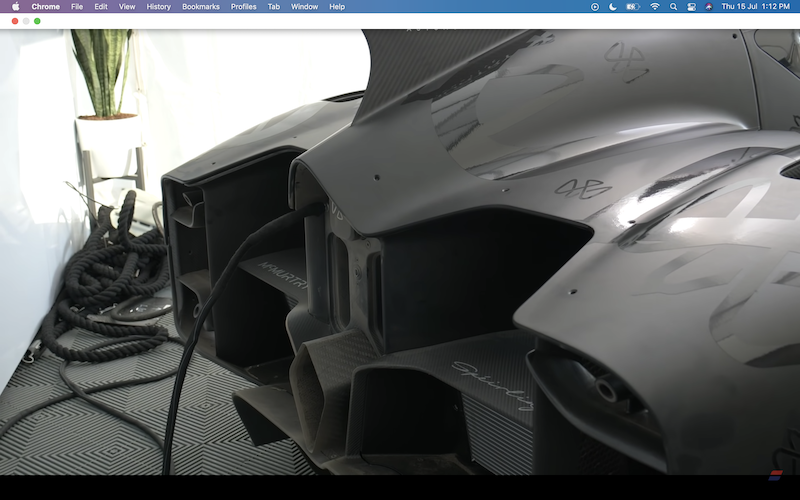Open the Help menu

coord(337,6)
